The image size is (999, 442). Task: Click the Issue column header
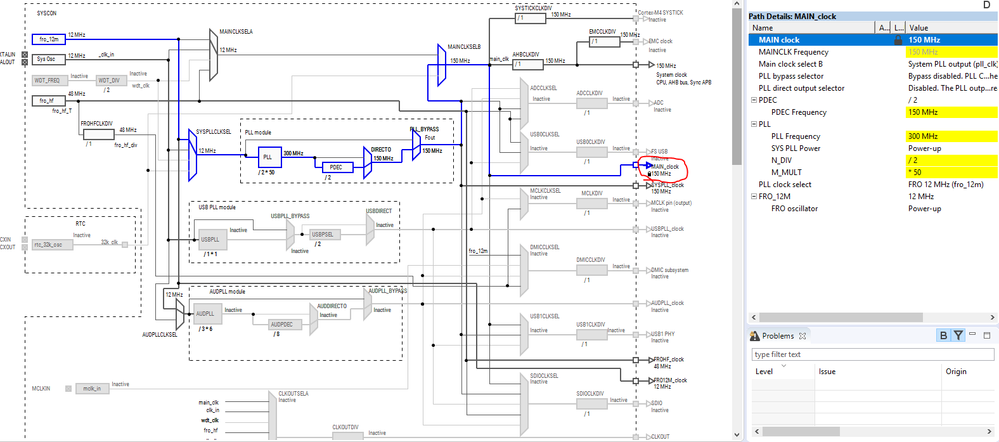pos(878,371)
